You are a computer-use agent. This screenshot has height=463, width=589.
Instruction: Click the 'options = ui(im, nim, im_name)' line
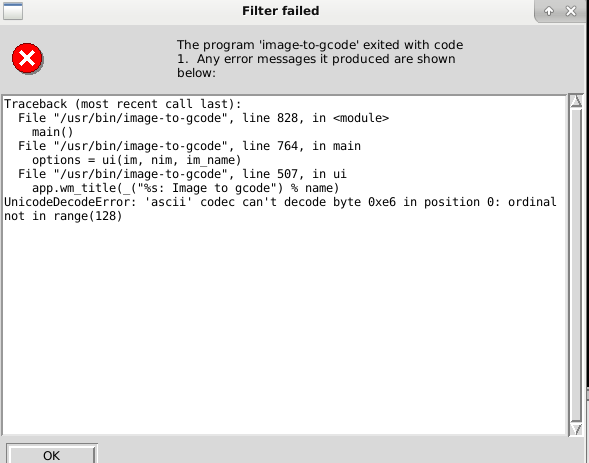[136, 160]
